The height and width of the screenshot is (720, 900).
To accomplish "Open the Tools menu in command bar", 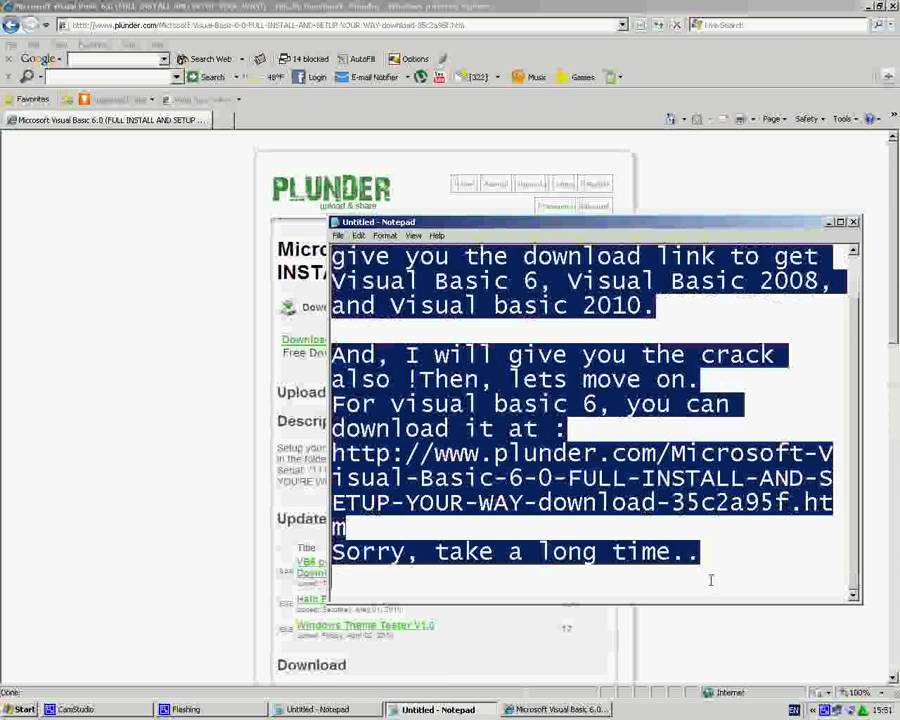I will coord(845,119).
